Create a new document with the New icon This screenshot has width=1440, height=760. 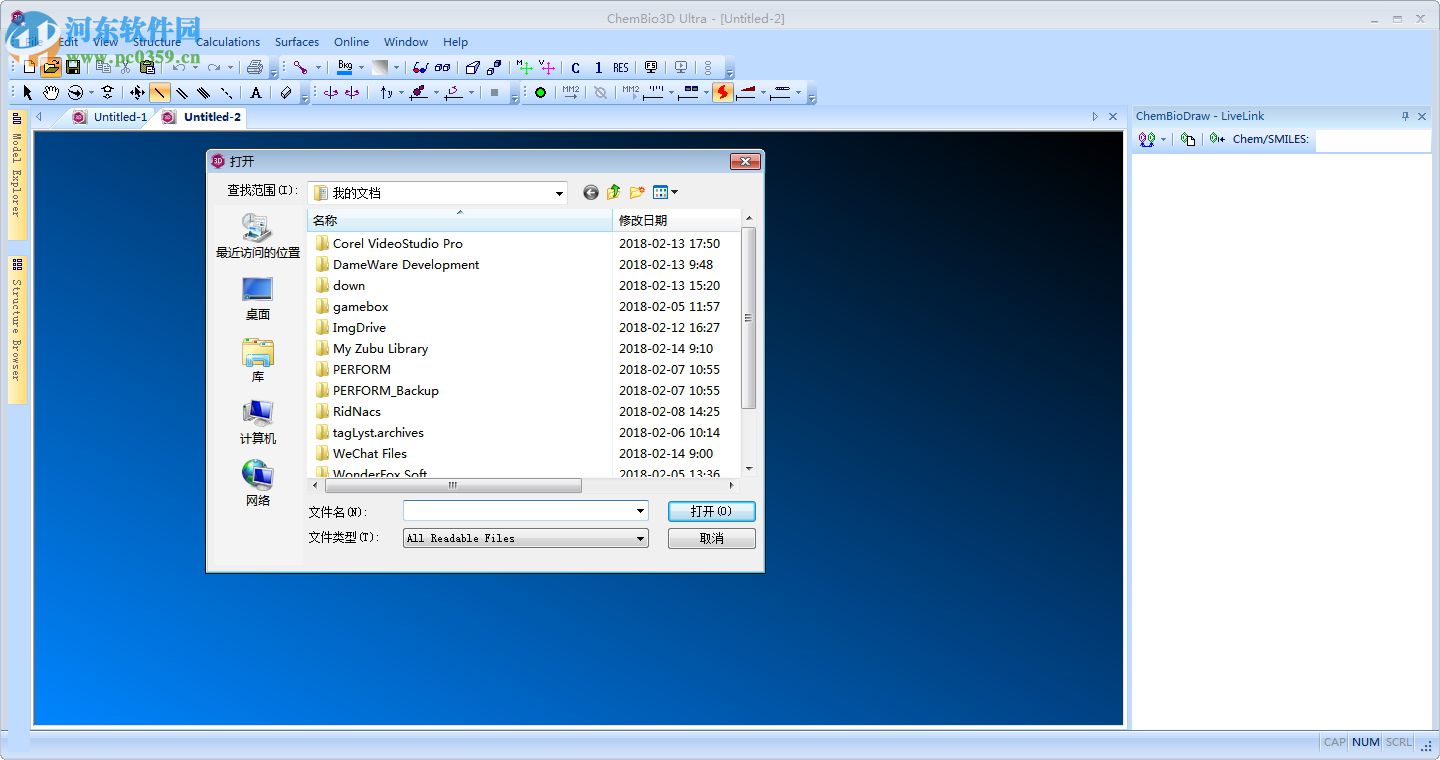[x=29, y=67]
